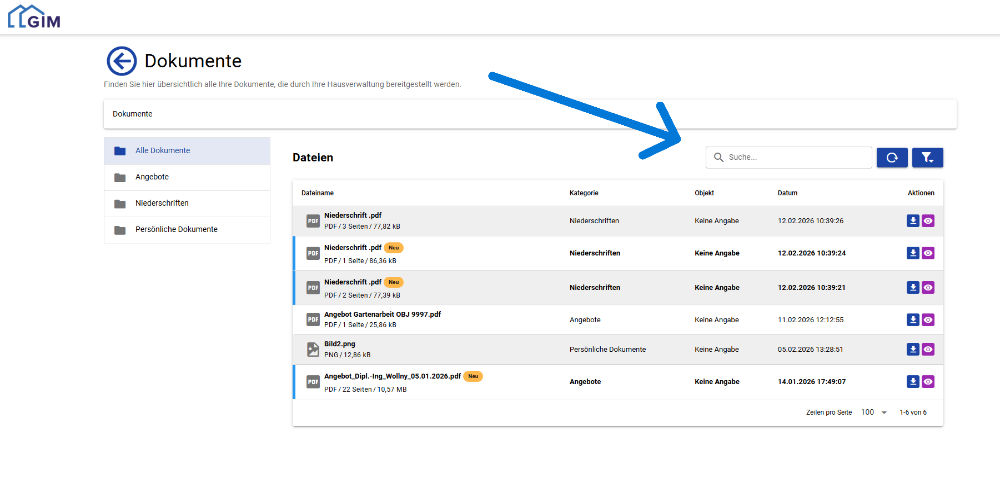Click the Dokumente breadcrumb link

(132, 114)
